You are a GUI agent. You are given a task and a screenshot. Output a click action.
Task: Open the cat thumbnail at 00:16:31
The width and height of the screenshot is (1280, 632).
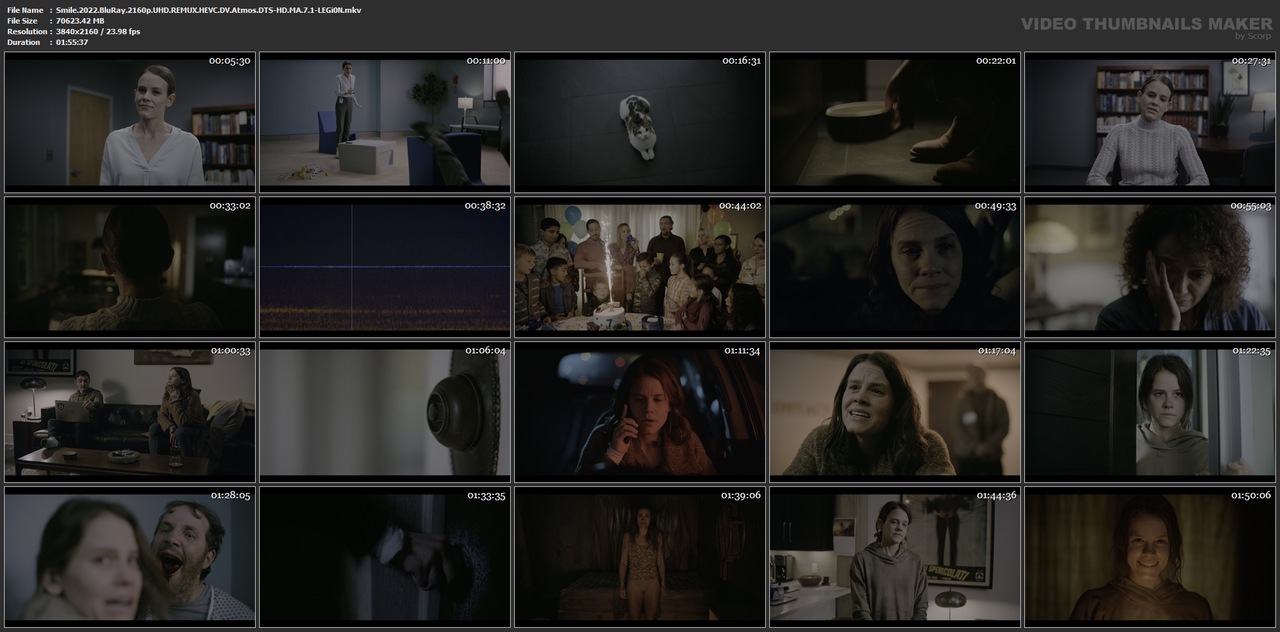coord(640,122)
